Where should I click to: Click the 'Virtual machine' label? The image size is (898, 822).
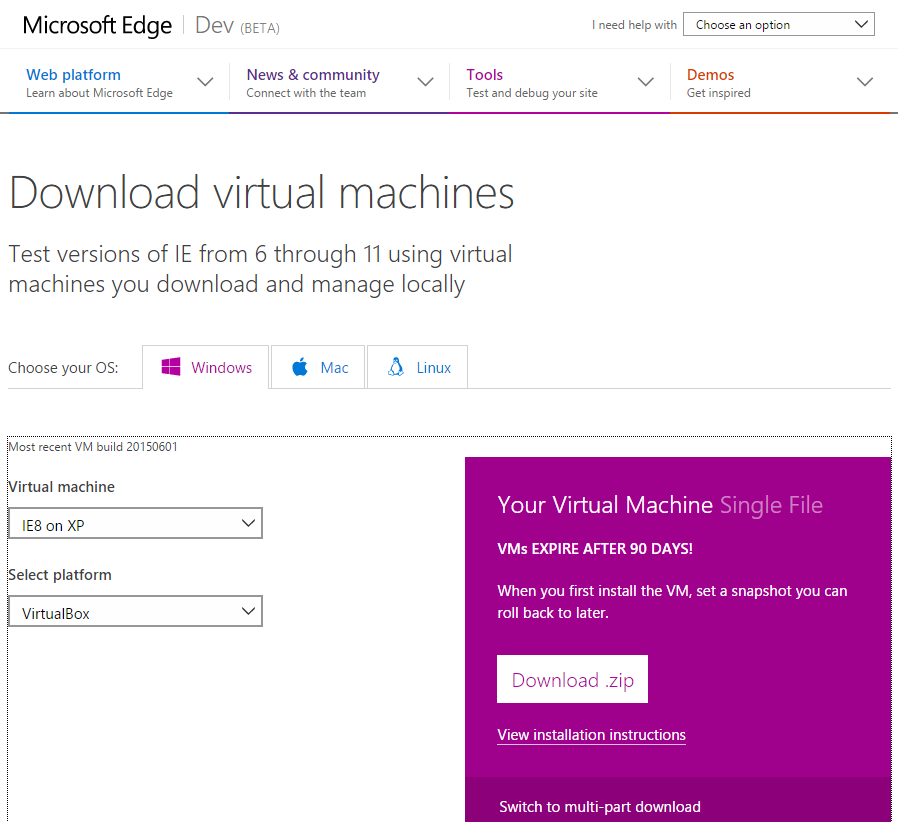pos(61,487)
